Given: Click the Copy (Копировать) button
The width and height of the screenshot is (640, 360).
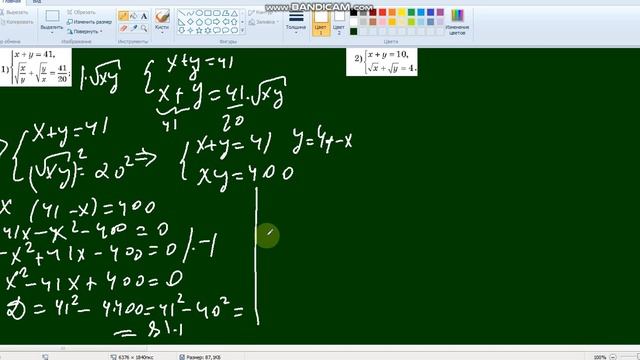Looking at the screenshot, I should [16, 22].
